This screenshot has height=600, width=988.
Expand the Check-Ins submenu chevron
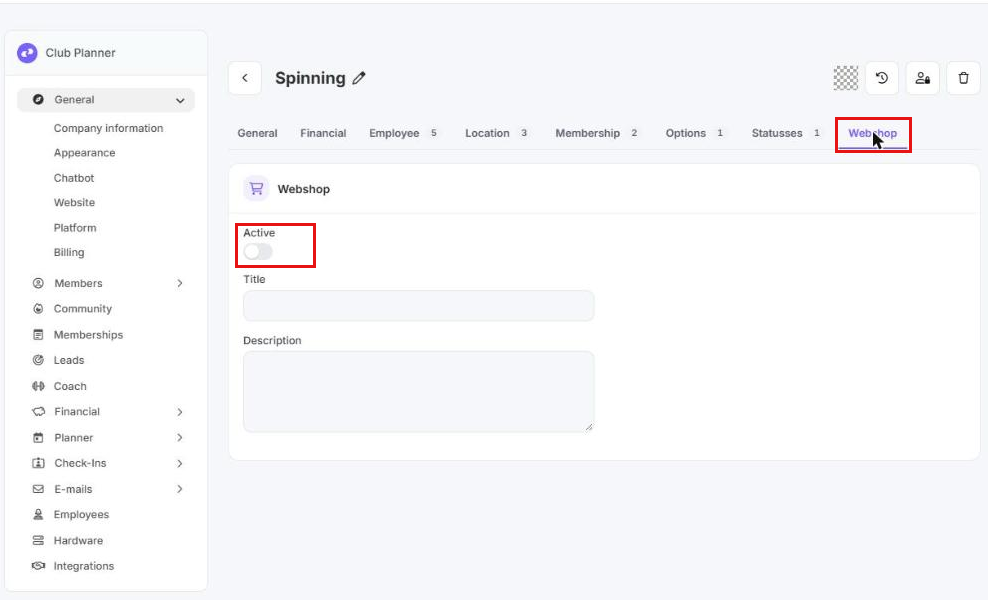point(180,463)
